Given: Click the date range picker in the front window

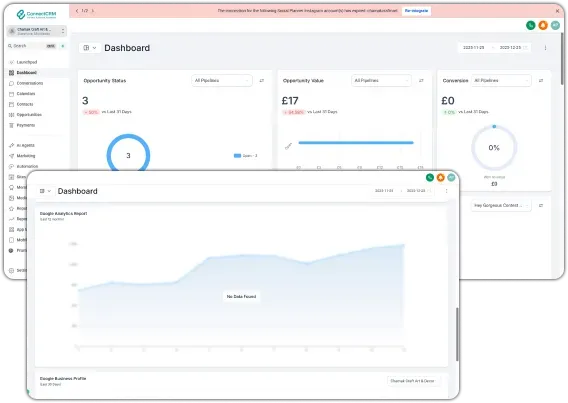Looking at the screenshot, I should [402, 190].
